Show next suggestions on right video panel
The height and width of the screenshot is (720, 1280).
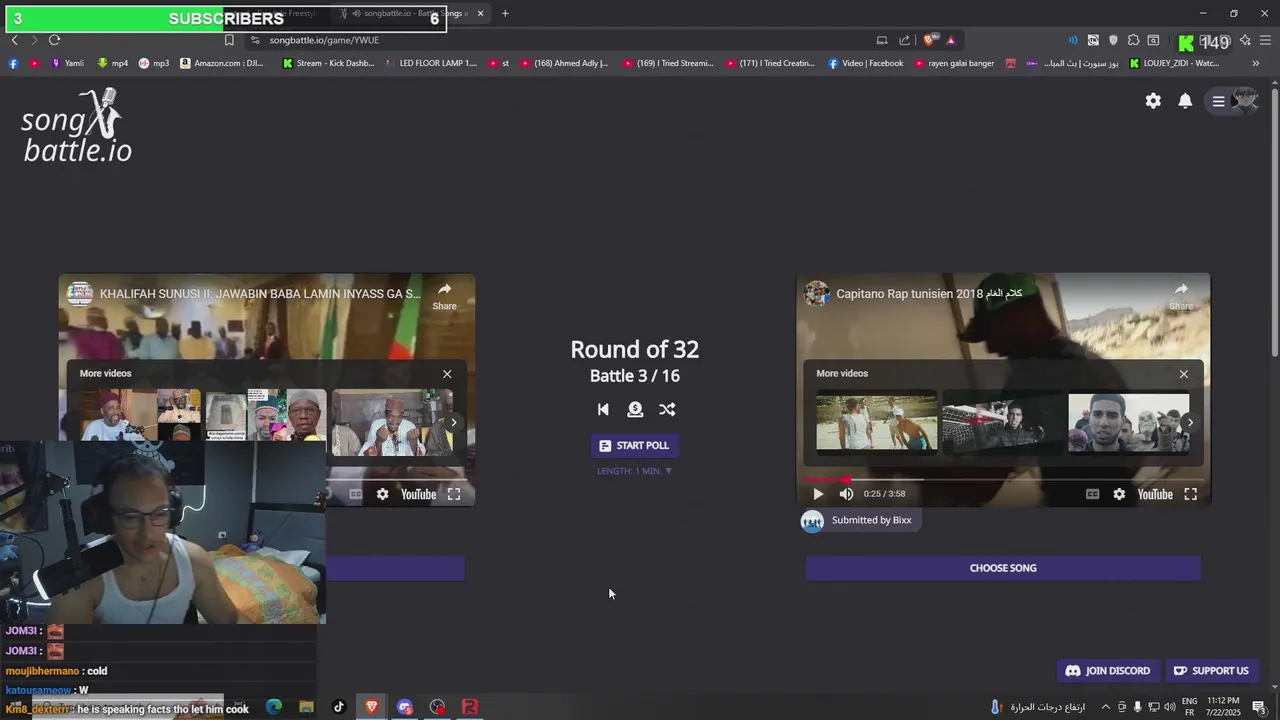[1189, 423]
